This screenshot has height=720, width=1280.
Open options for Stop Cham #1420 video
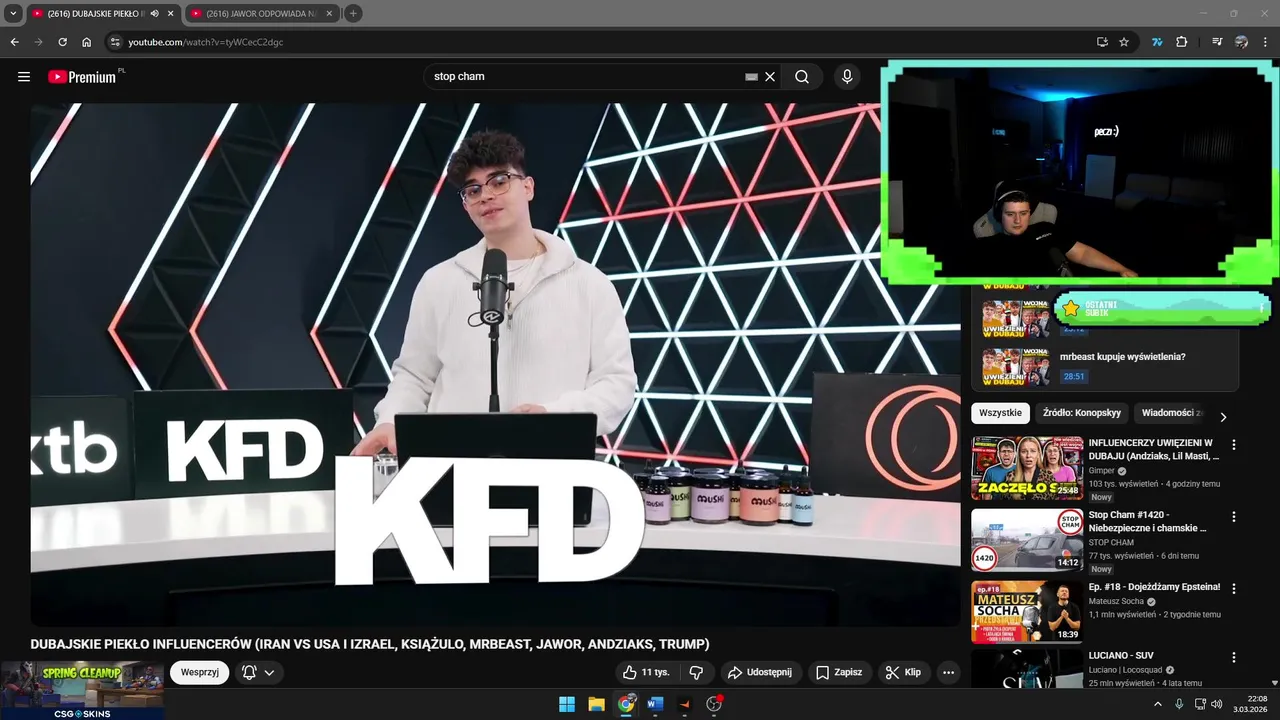coord(1234,517)
